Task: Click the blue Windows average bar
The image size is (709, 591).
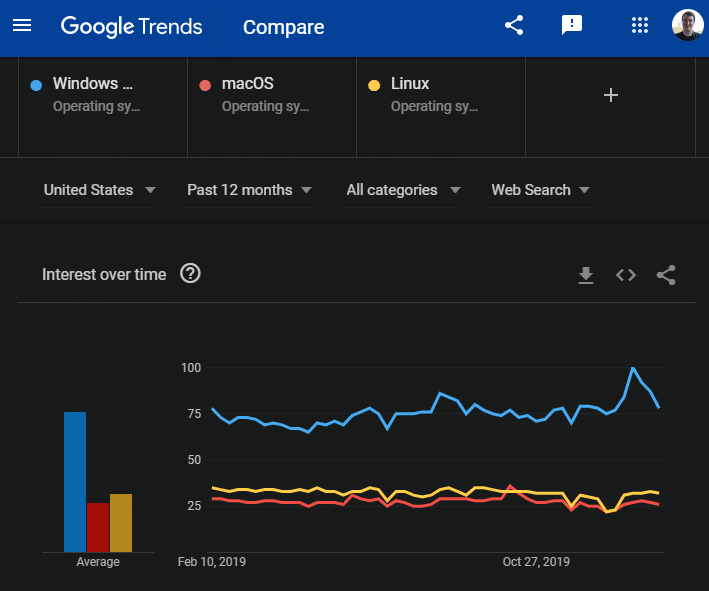Action: [75, 482]
